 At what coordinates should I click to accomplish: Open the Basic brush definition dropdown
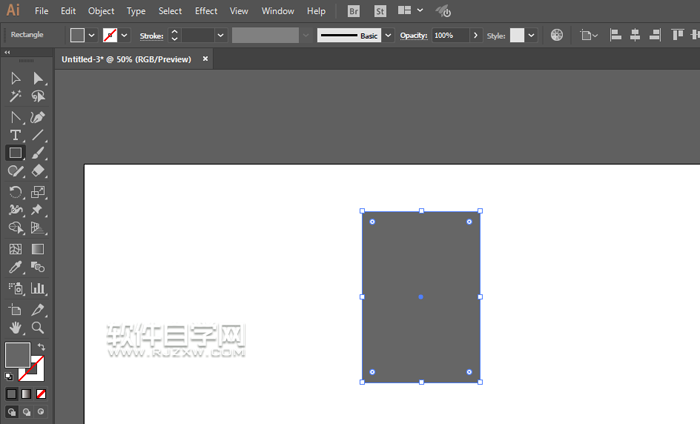[388, 35]
